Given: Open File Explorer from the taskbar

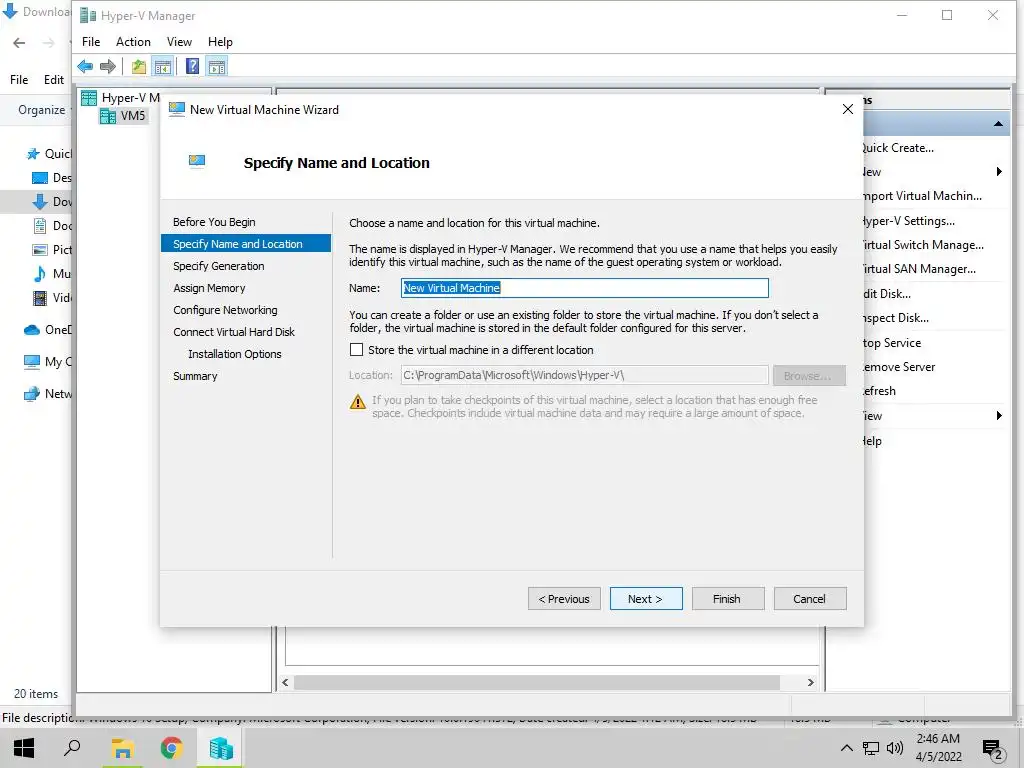Looking at the screenshot, I should click(x=122, y=748).
